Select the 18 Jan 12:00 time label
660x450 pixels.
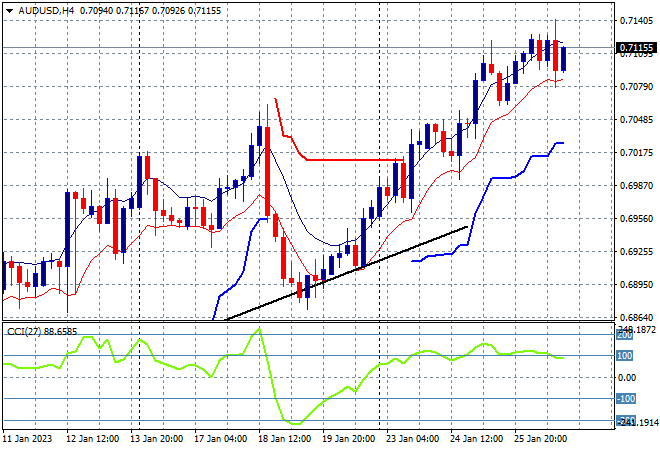[285, 439]
